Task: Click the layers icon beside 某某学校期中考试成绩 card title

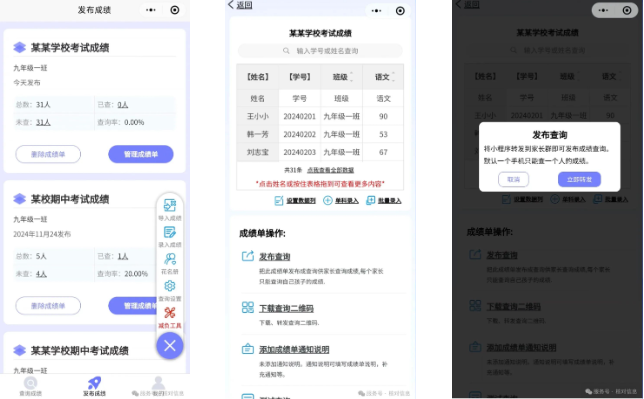Action: pyautogui.click(x=19, y=351)
